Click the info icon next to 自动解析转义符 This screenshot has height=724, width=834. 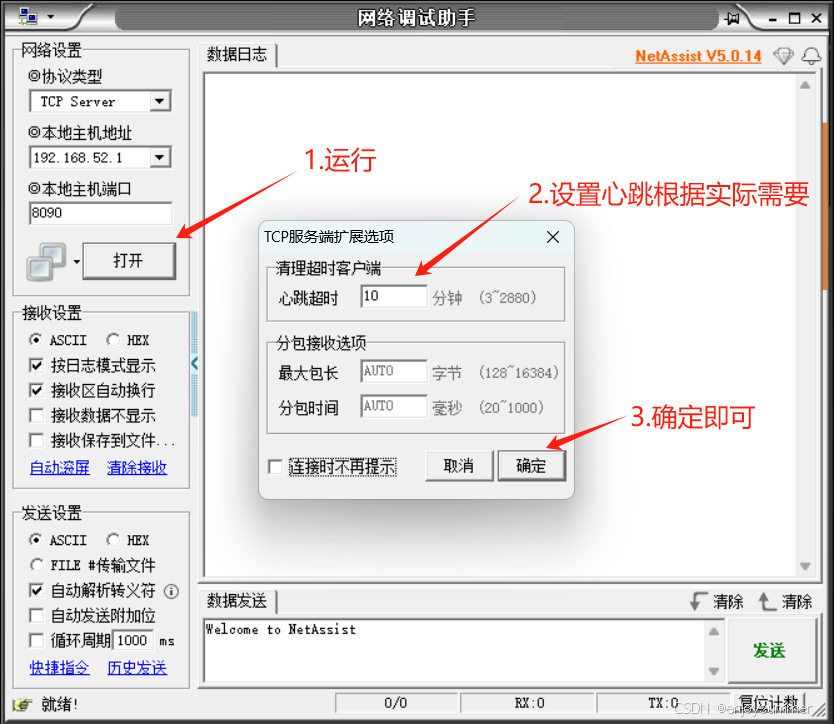[171, 591]
